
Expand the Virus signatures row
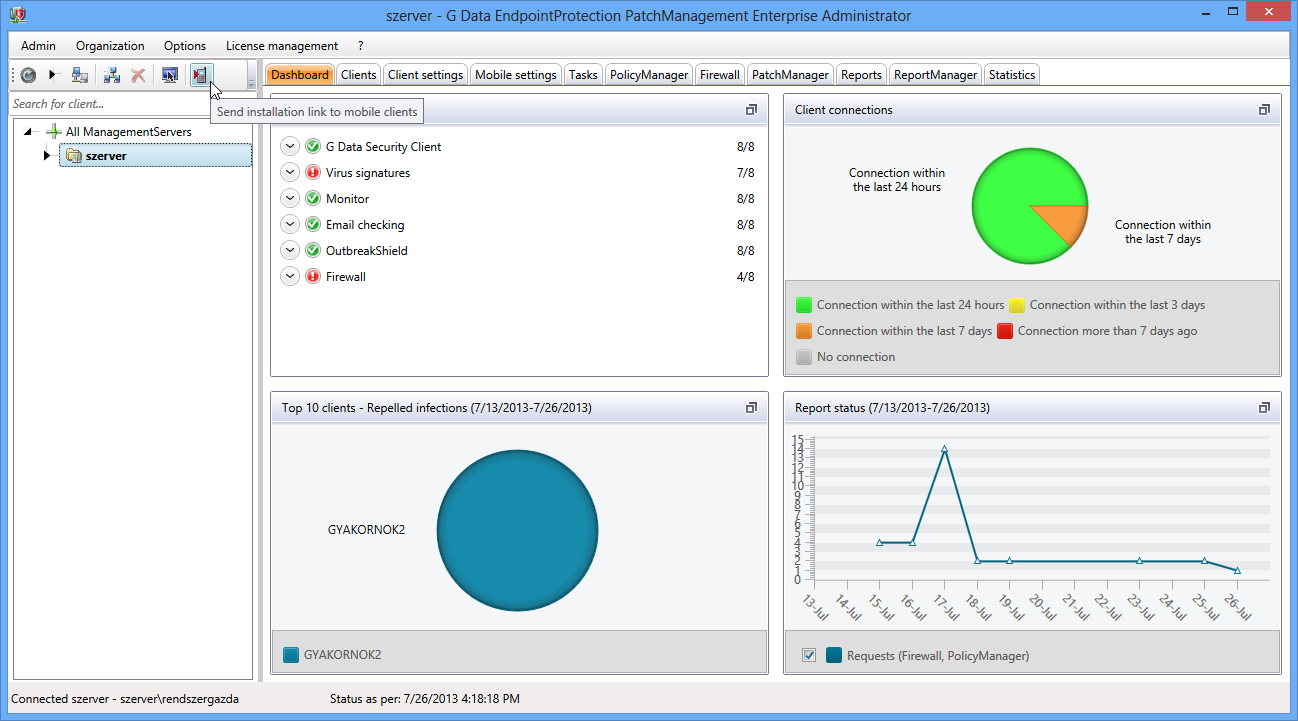[290, 173]
